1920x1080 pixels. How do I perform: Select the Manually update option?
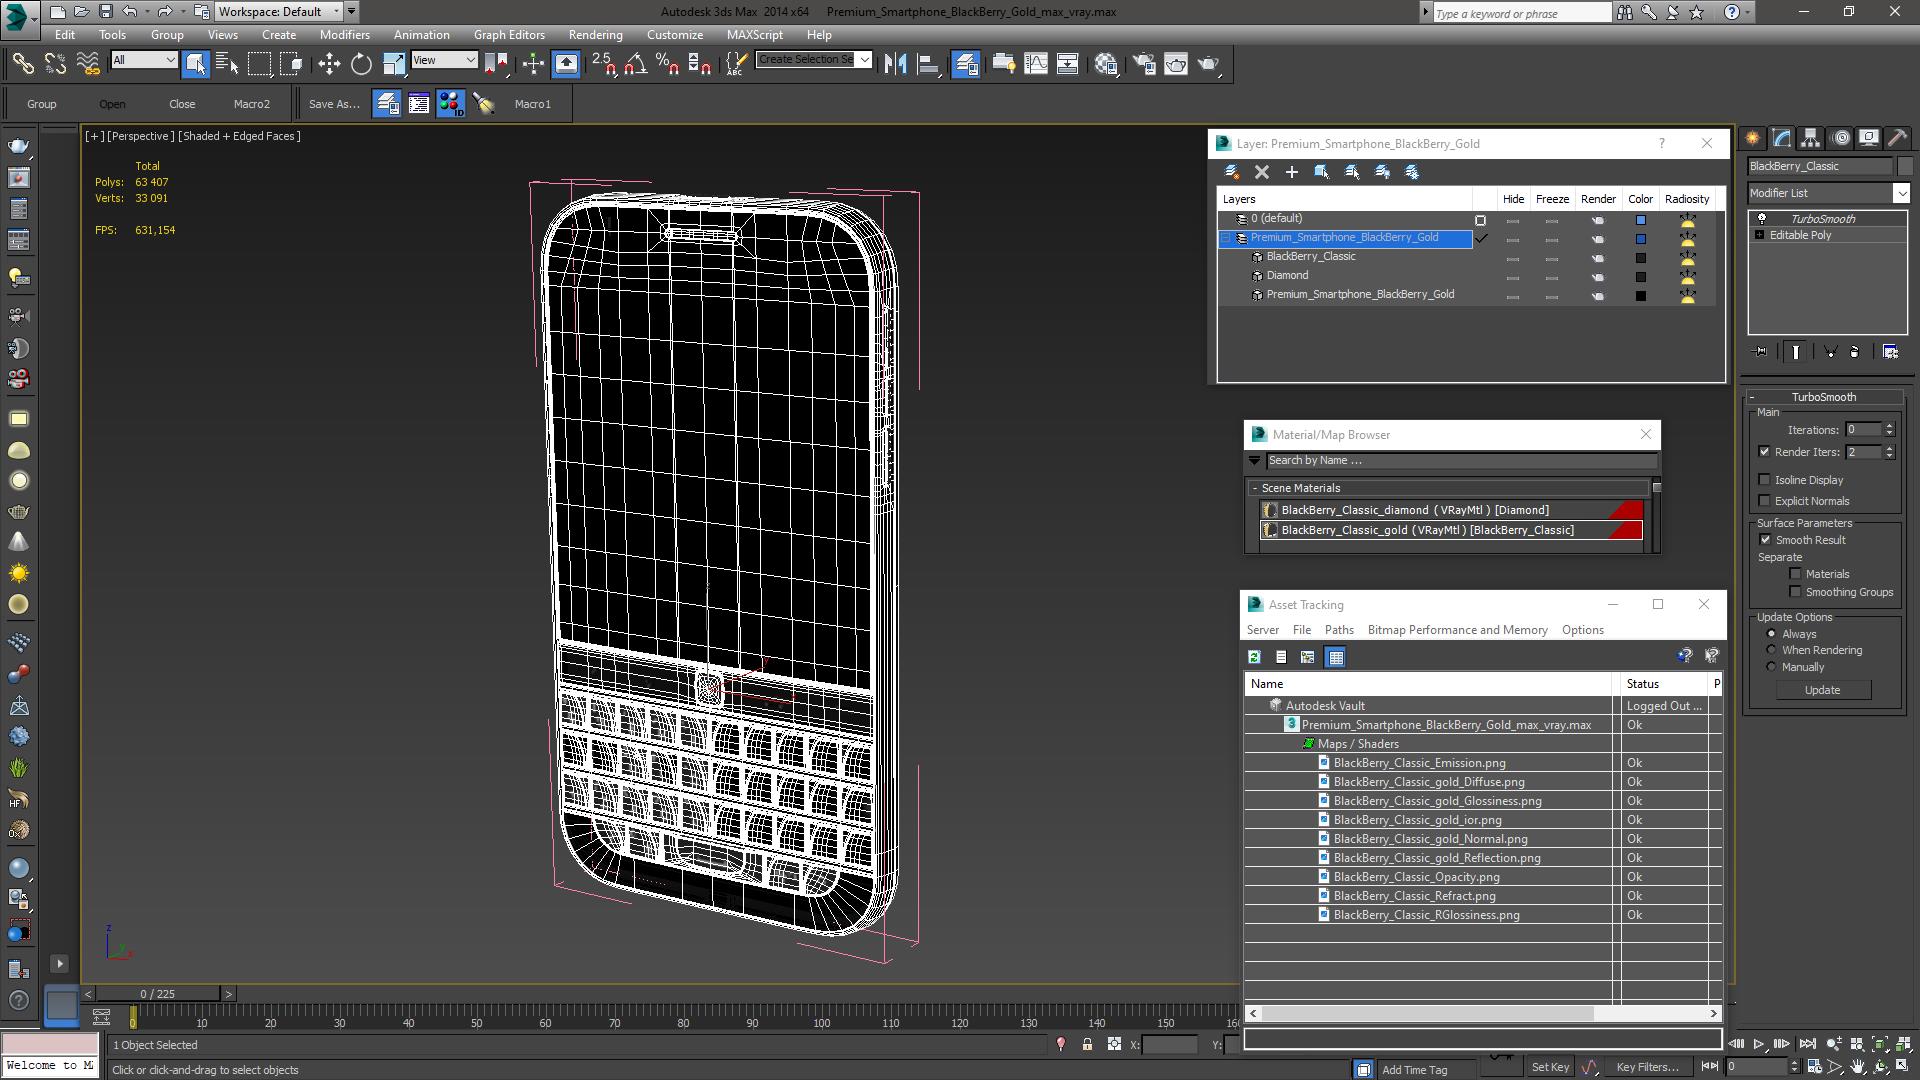click(1771, 667)
